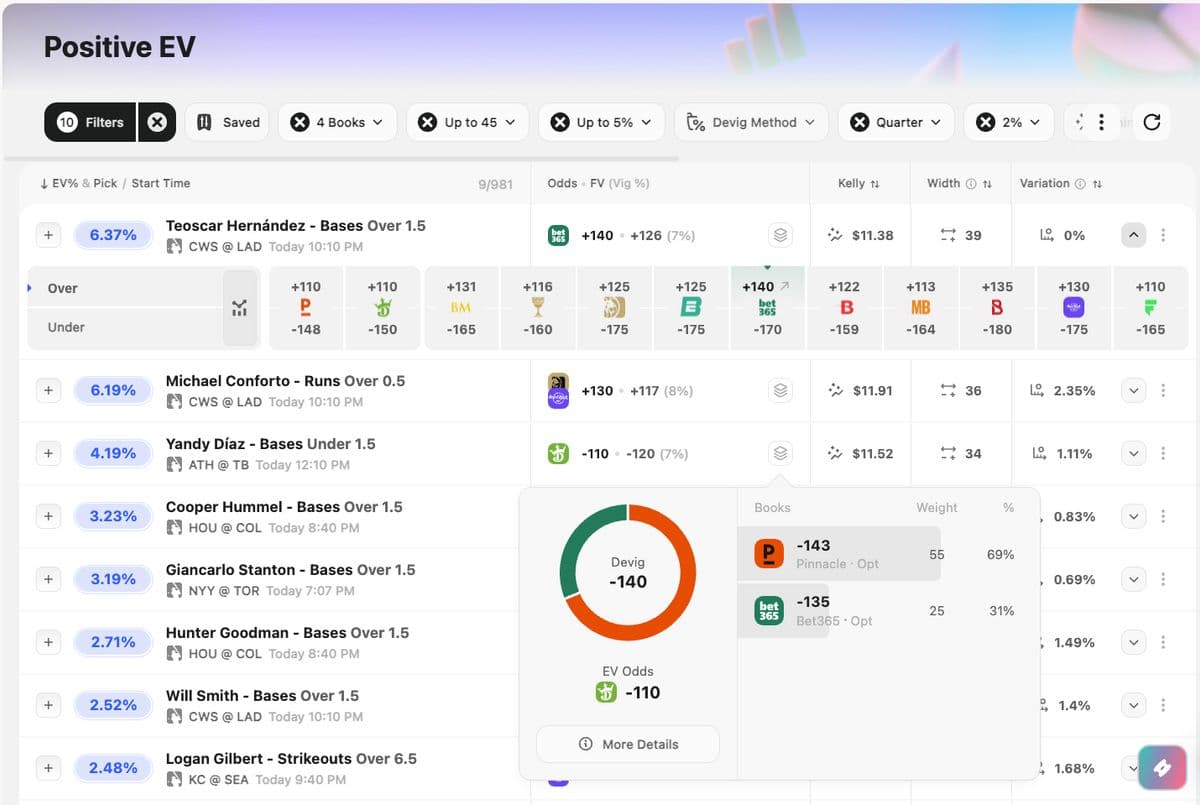Sort by Kelly column
The width and height of the screenshot is (1200, 805).
858,183
